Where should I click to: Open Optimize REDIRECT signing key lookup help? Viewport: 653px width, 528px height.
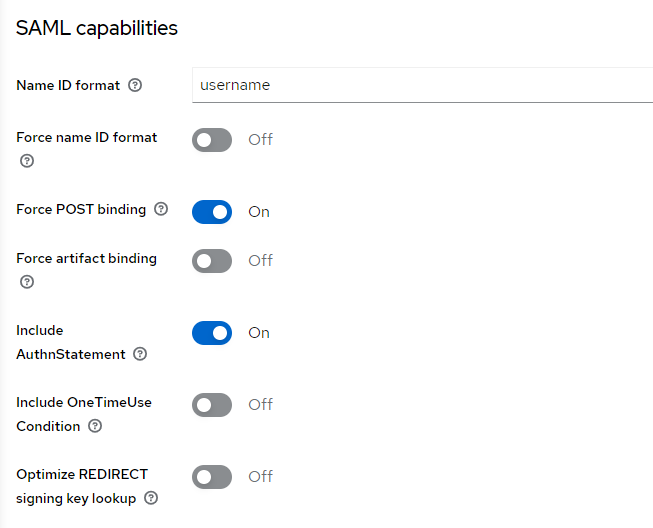[151, 498]
